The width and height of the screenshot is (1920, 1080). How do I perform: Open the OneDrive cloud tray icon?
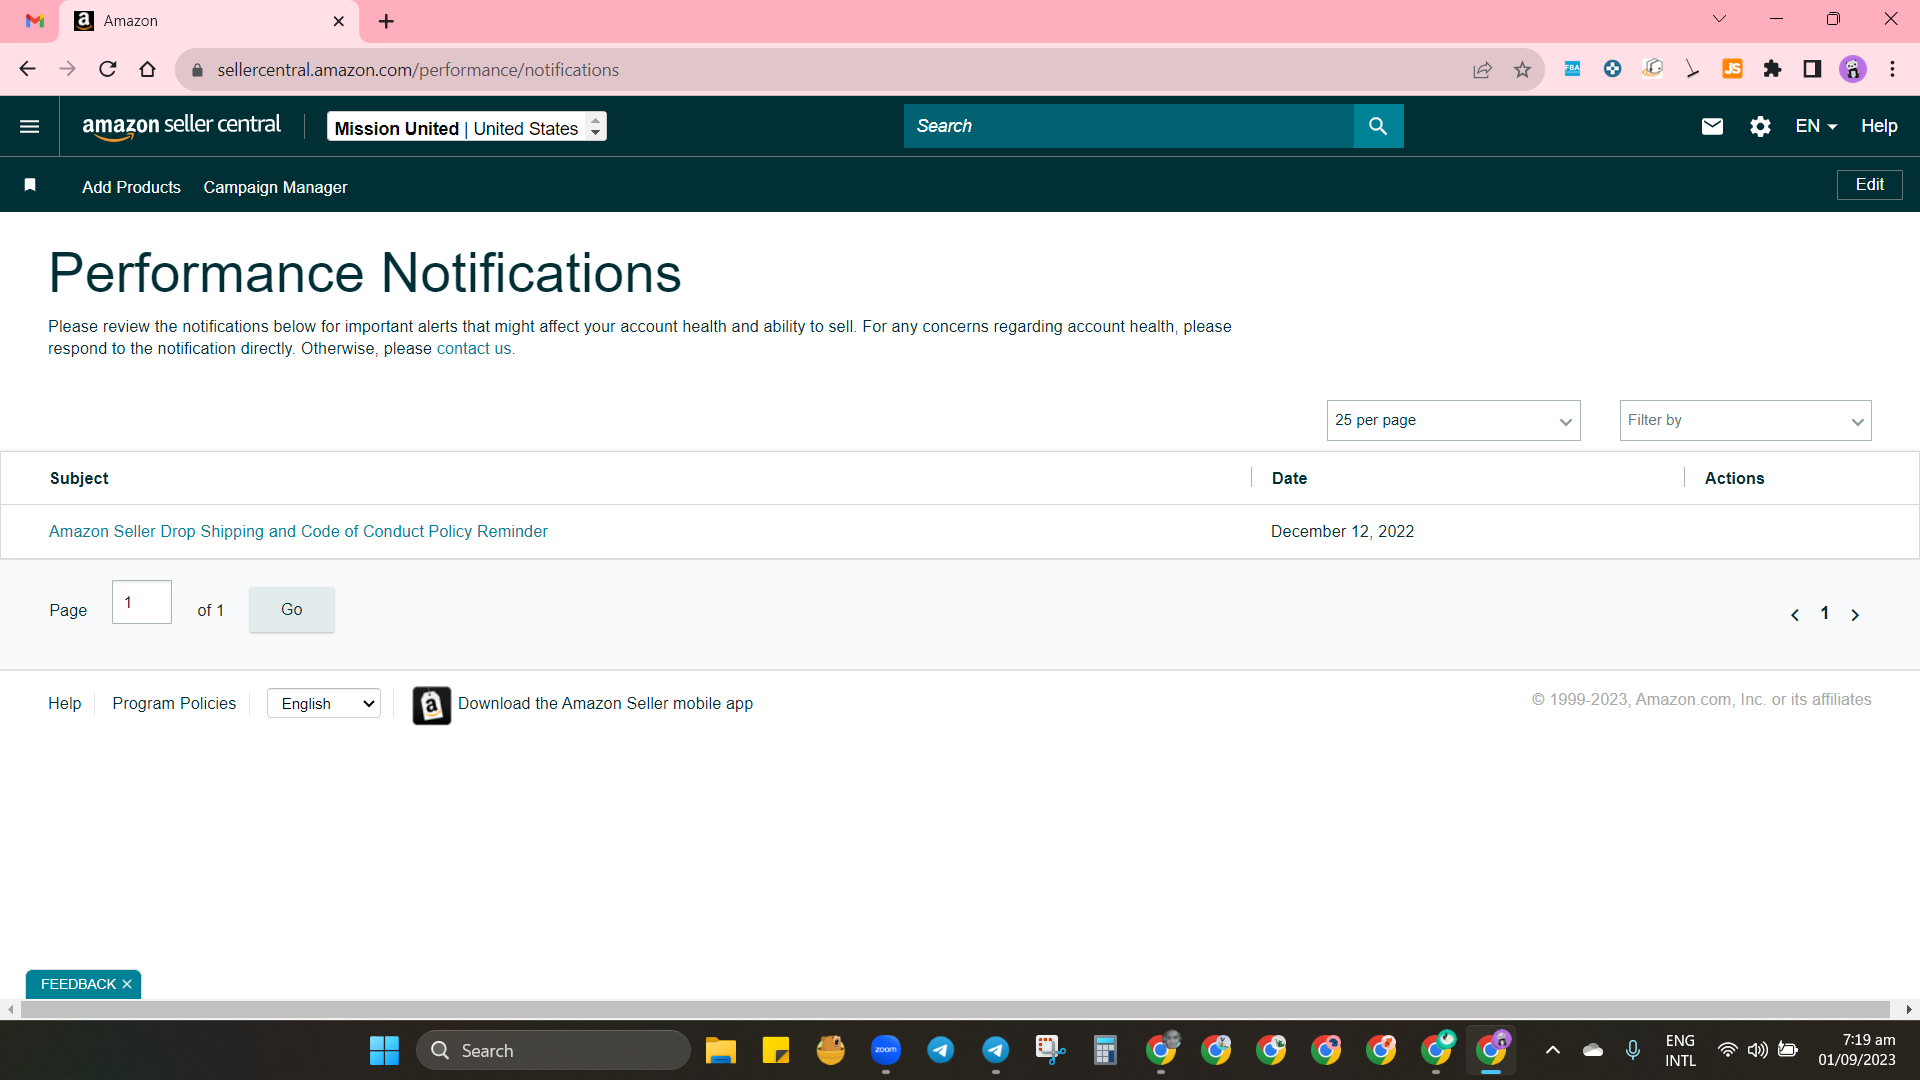click(1593, 1050)
